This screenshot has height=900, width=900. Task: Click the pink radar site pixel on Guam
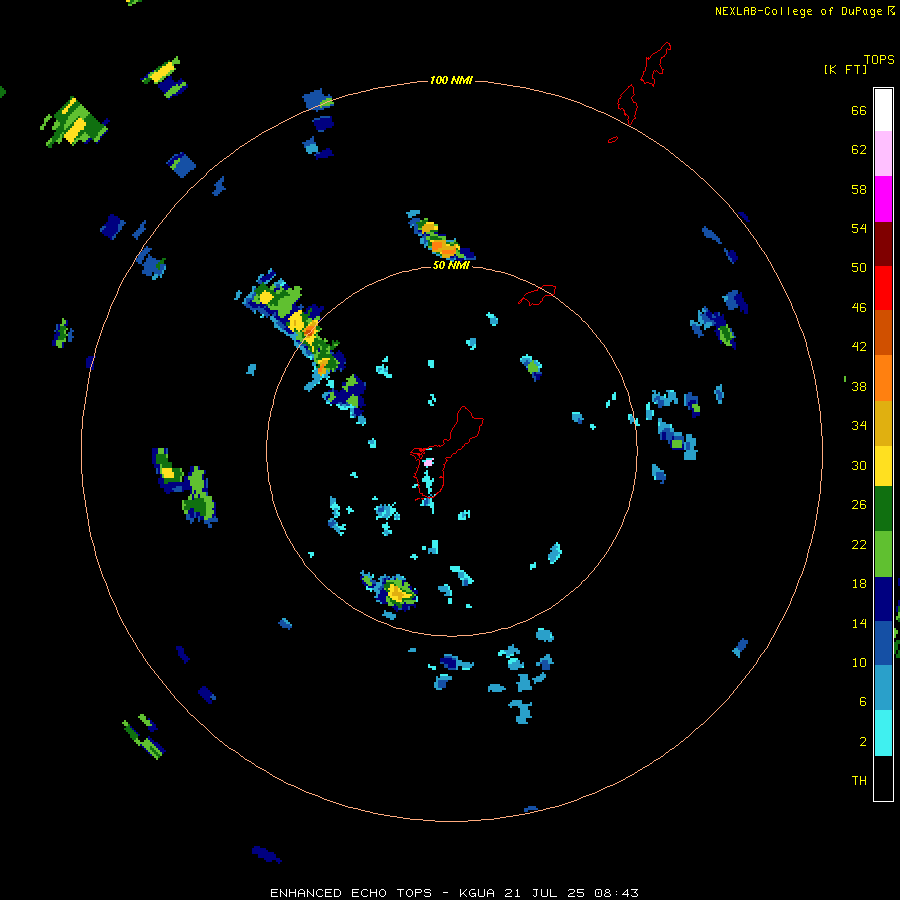(428, 461)
